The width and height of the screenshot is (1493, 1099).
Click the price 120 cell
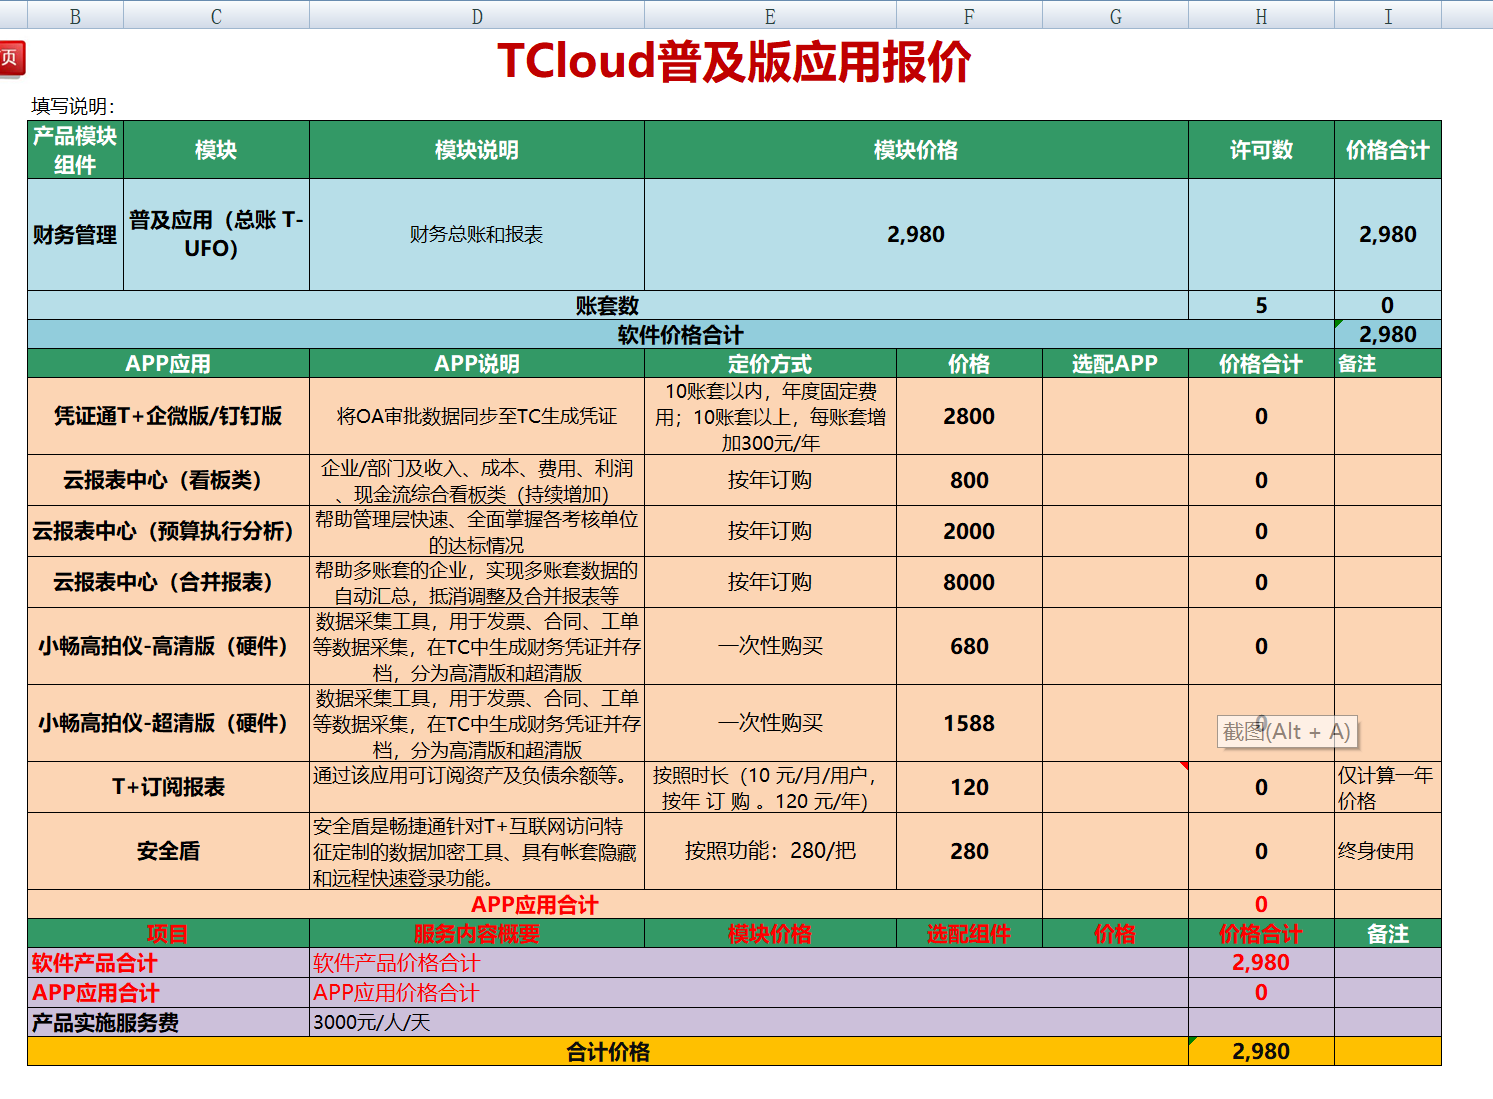pyautogui.click(x=969, y=787)
